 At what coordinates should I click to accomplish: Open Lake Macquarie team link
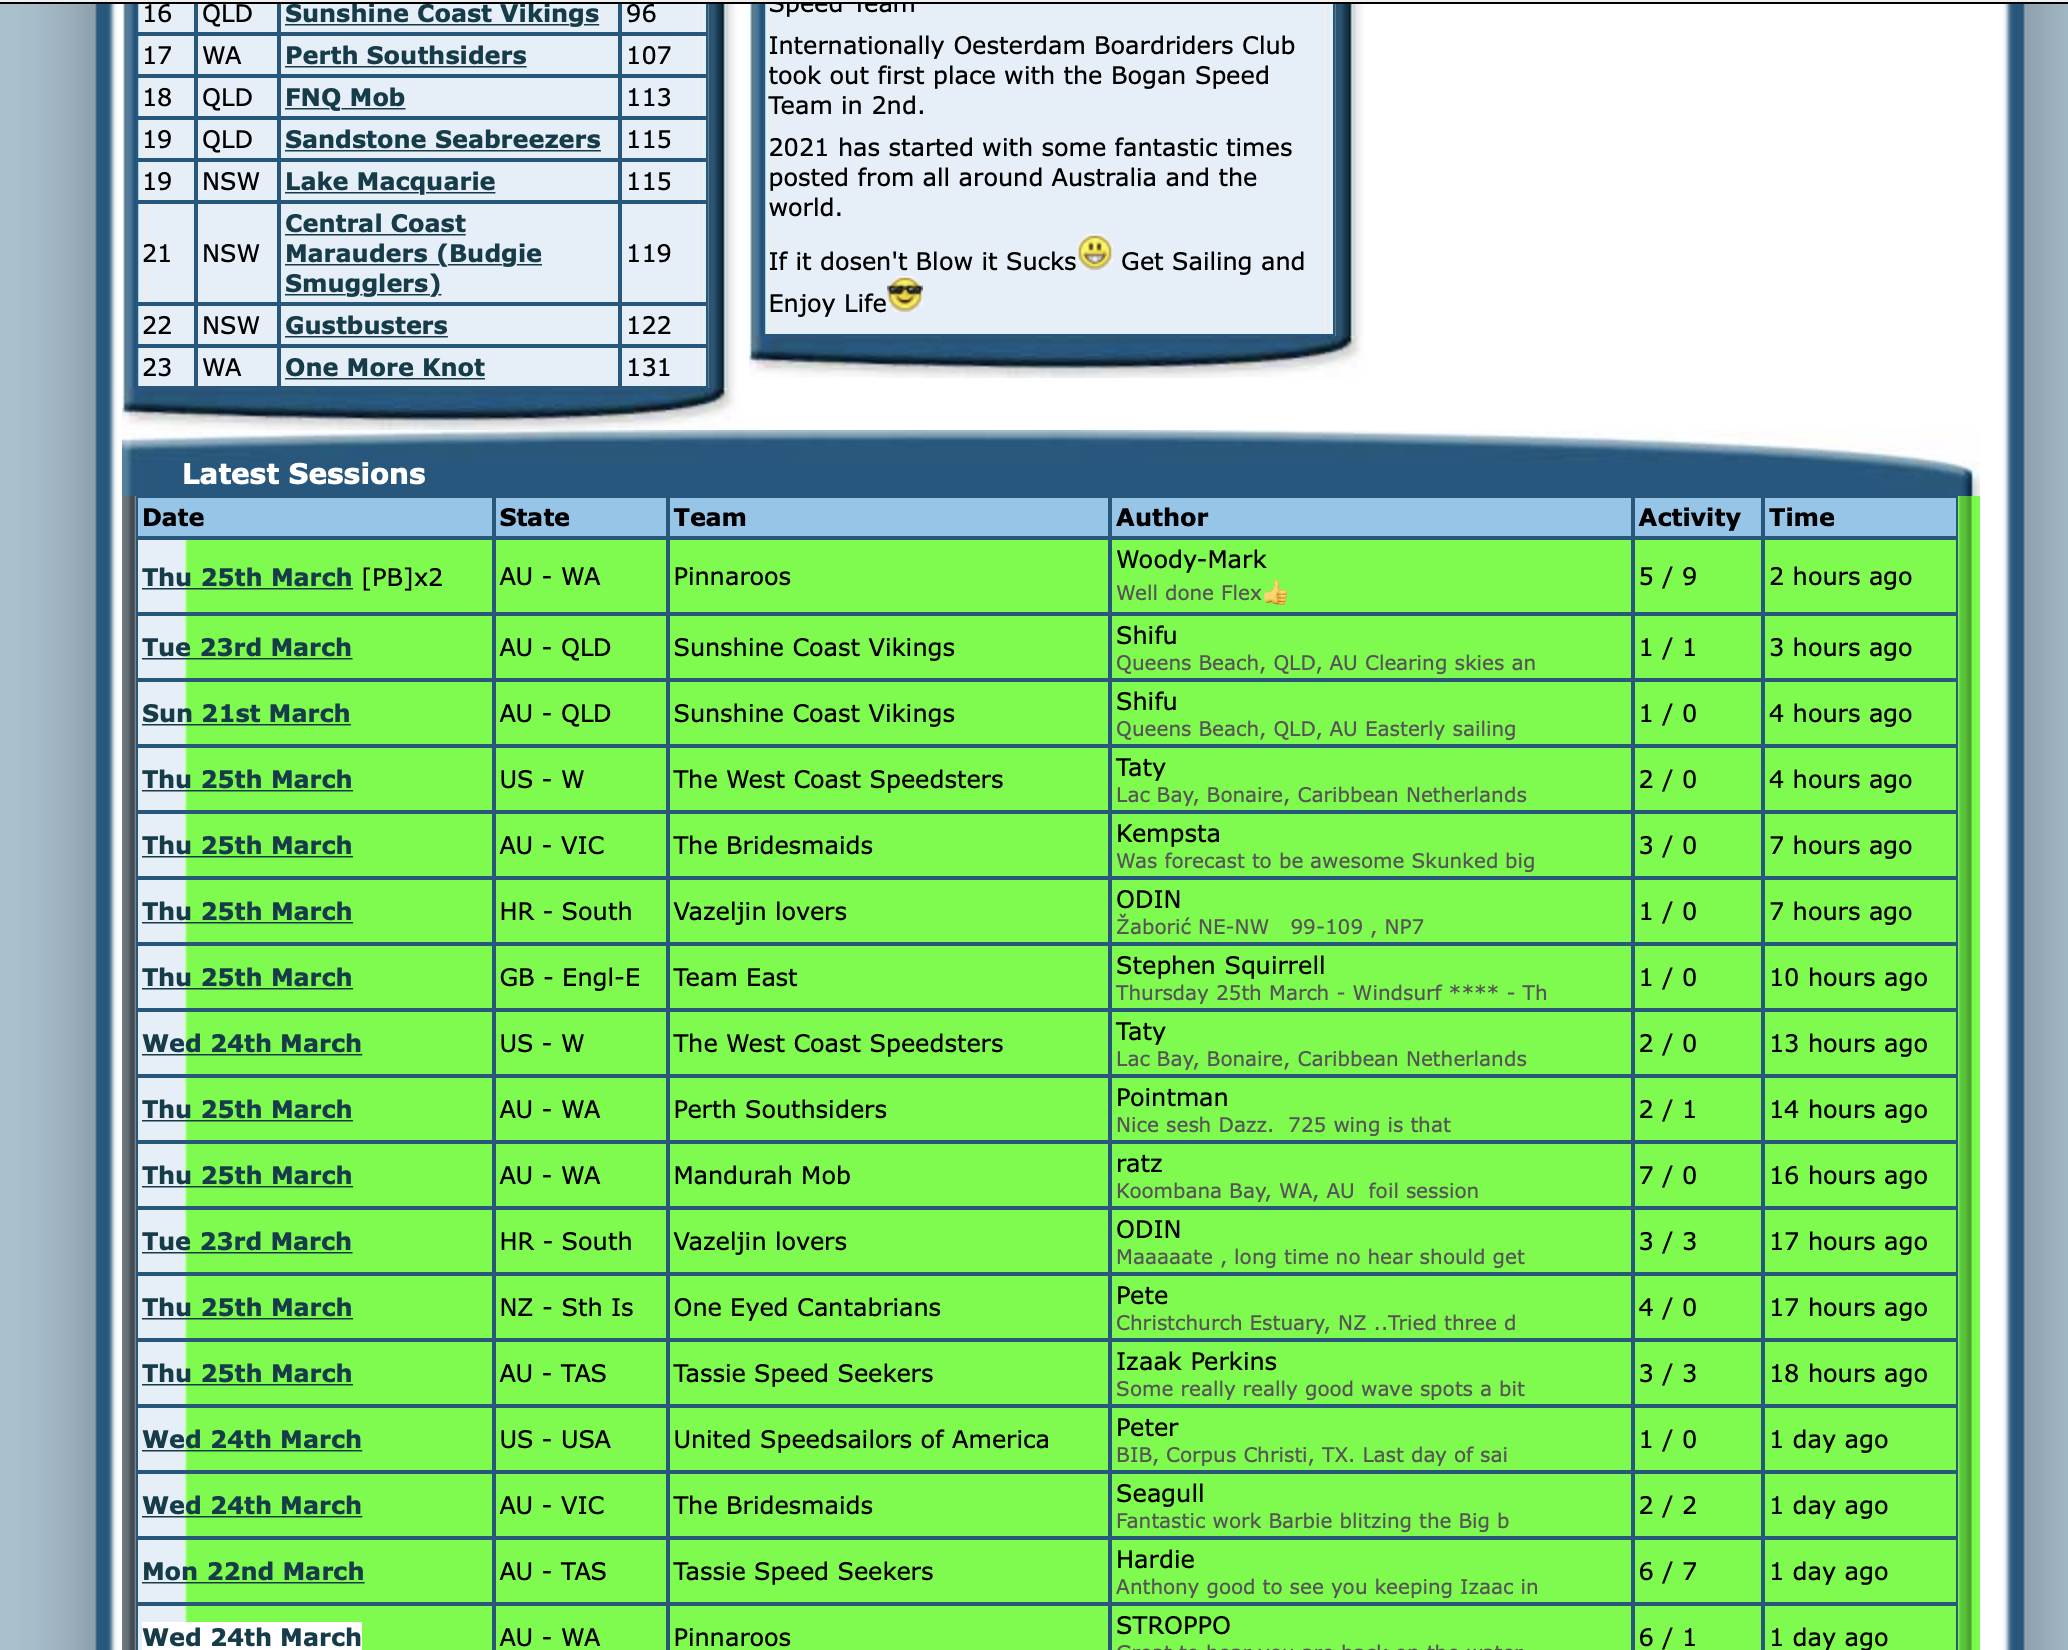point(389,181)
